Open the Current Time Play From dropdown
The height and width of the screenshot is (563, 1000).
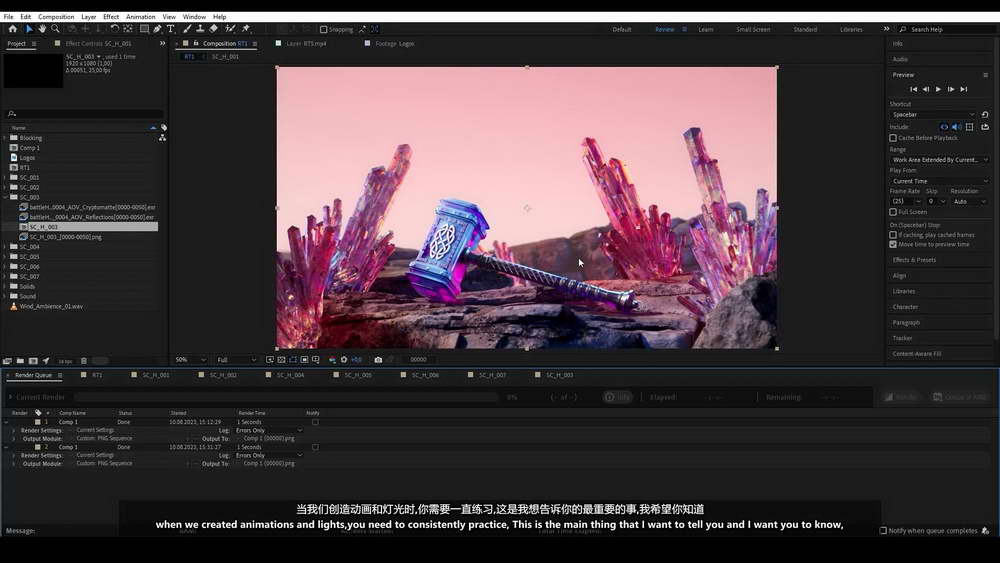pyautogui.click(x=940, y=181)
